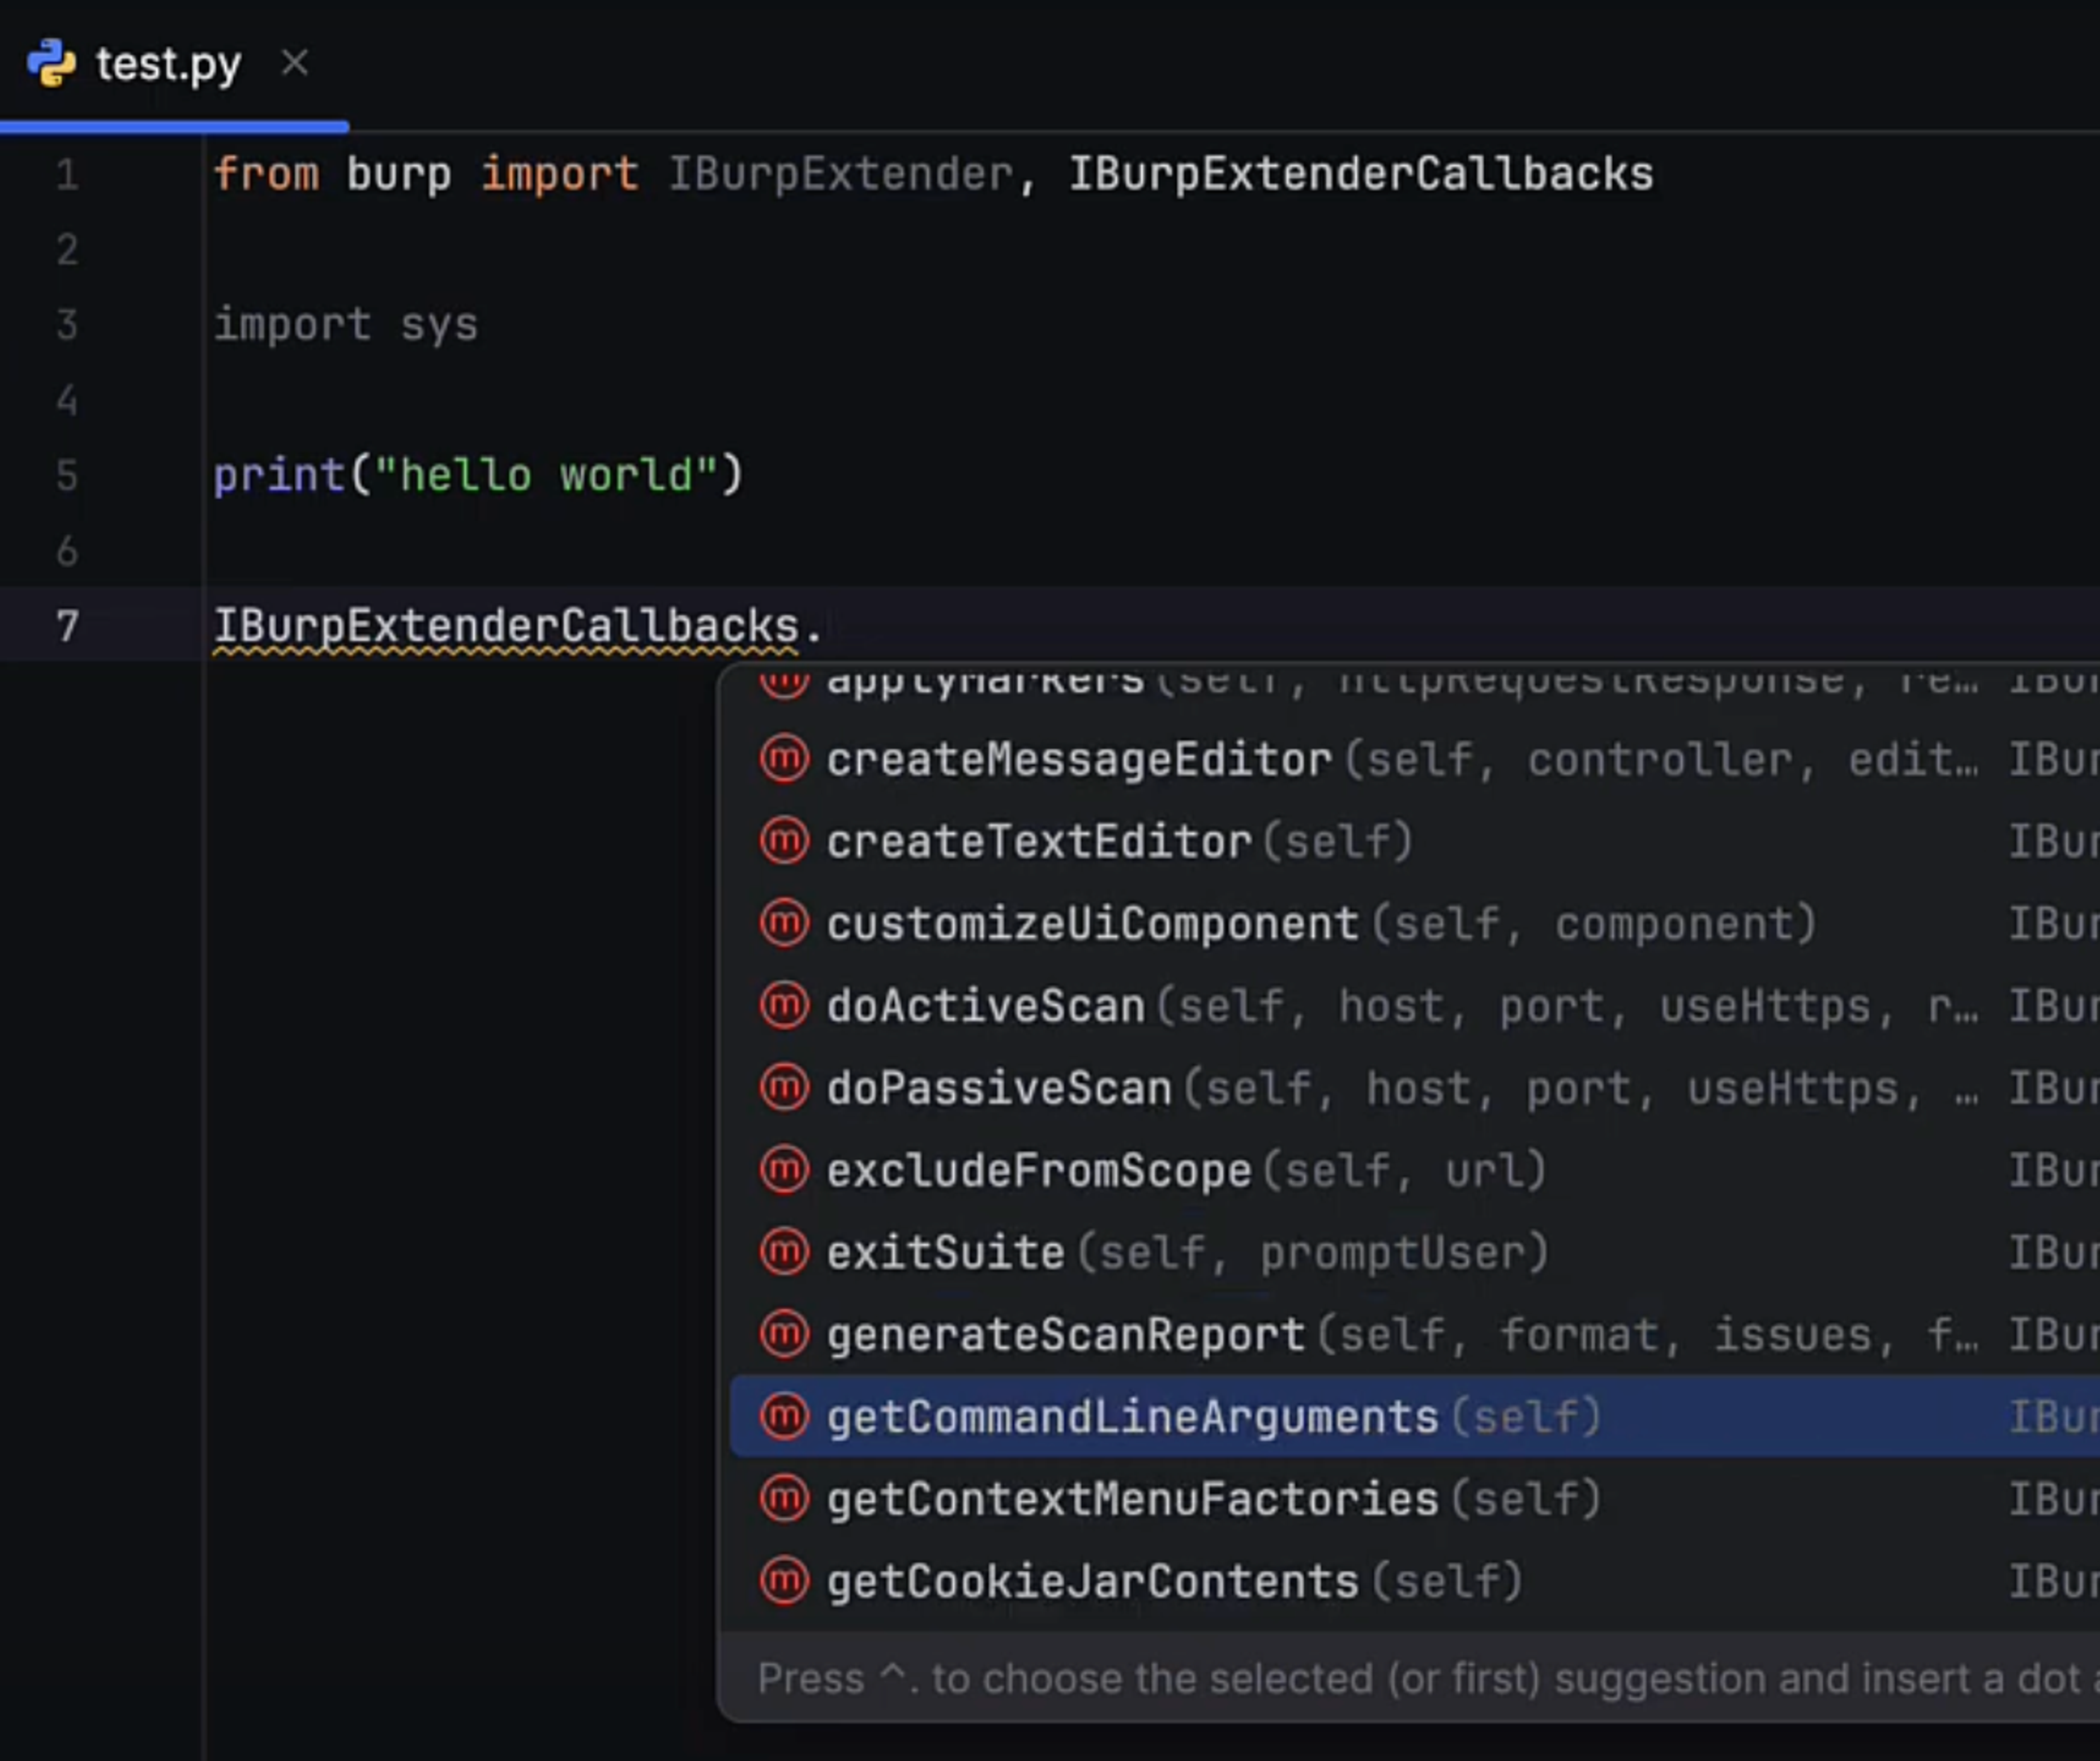Screen dimensions: 2100x1761
Task: Pick generateScanReport suggestion
Action: click(x=1066, y=1334)
